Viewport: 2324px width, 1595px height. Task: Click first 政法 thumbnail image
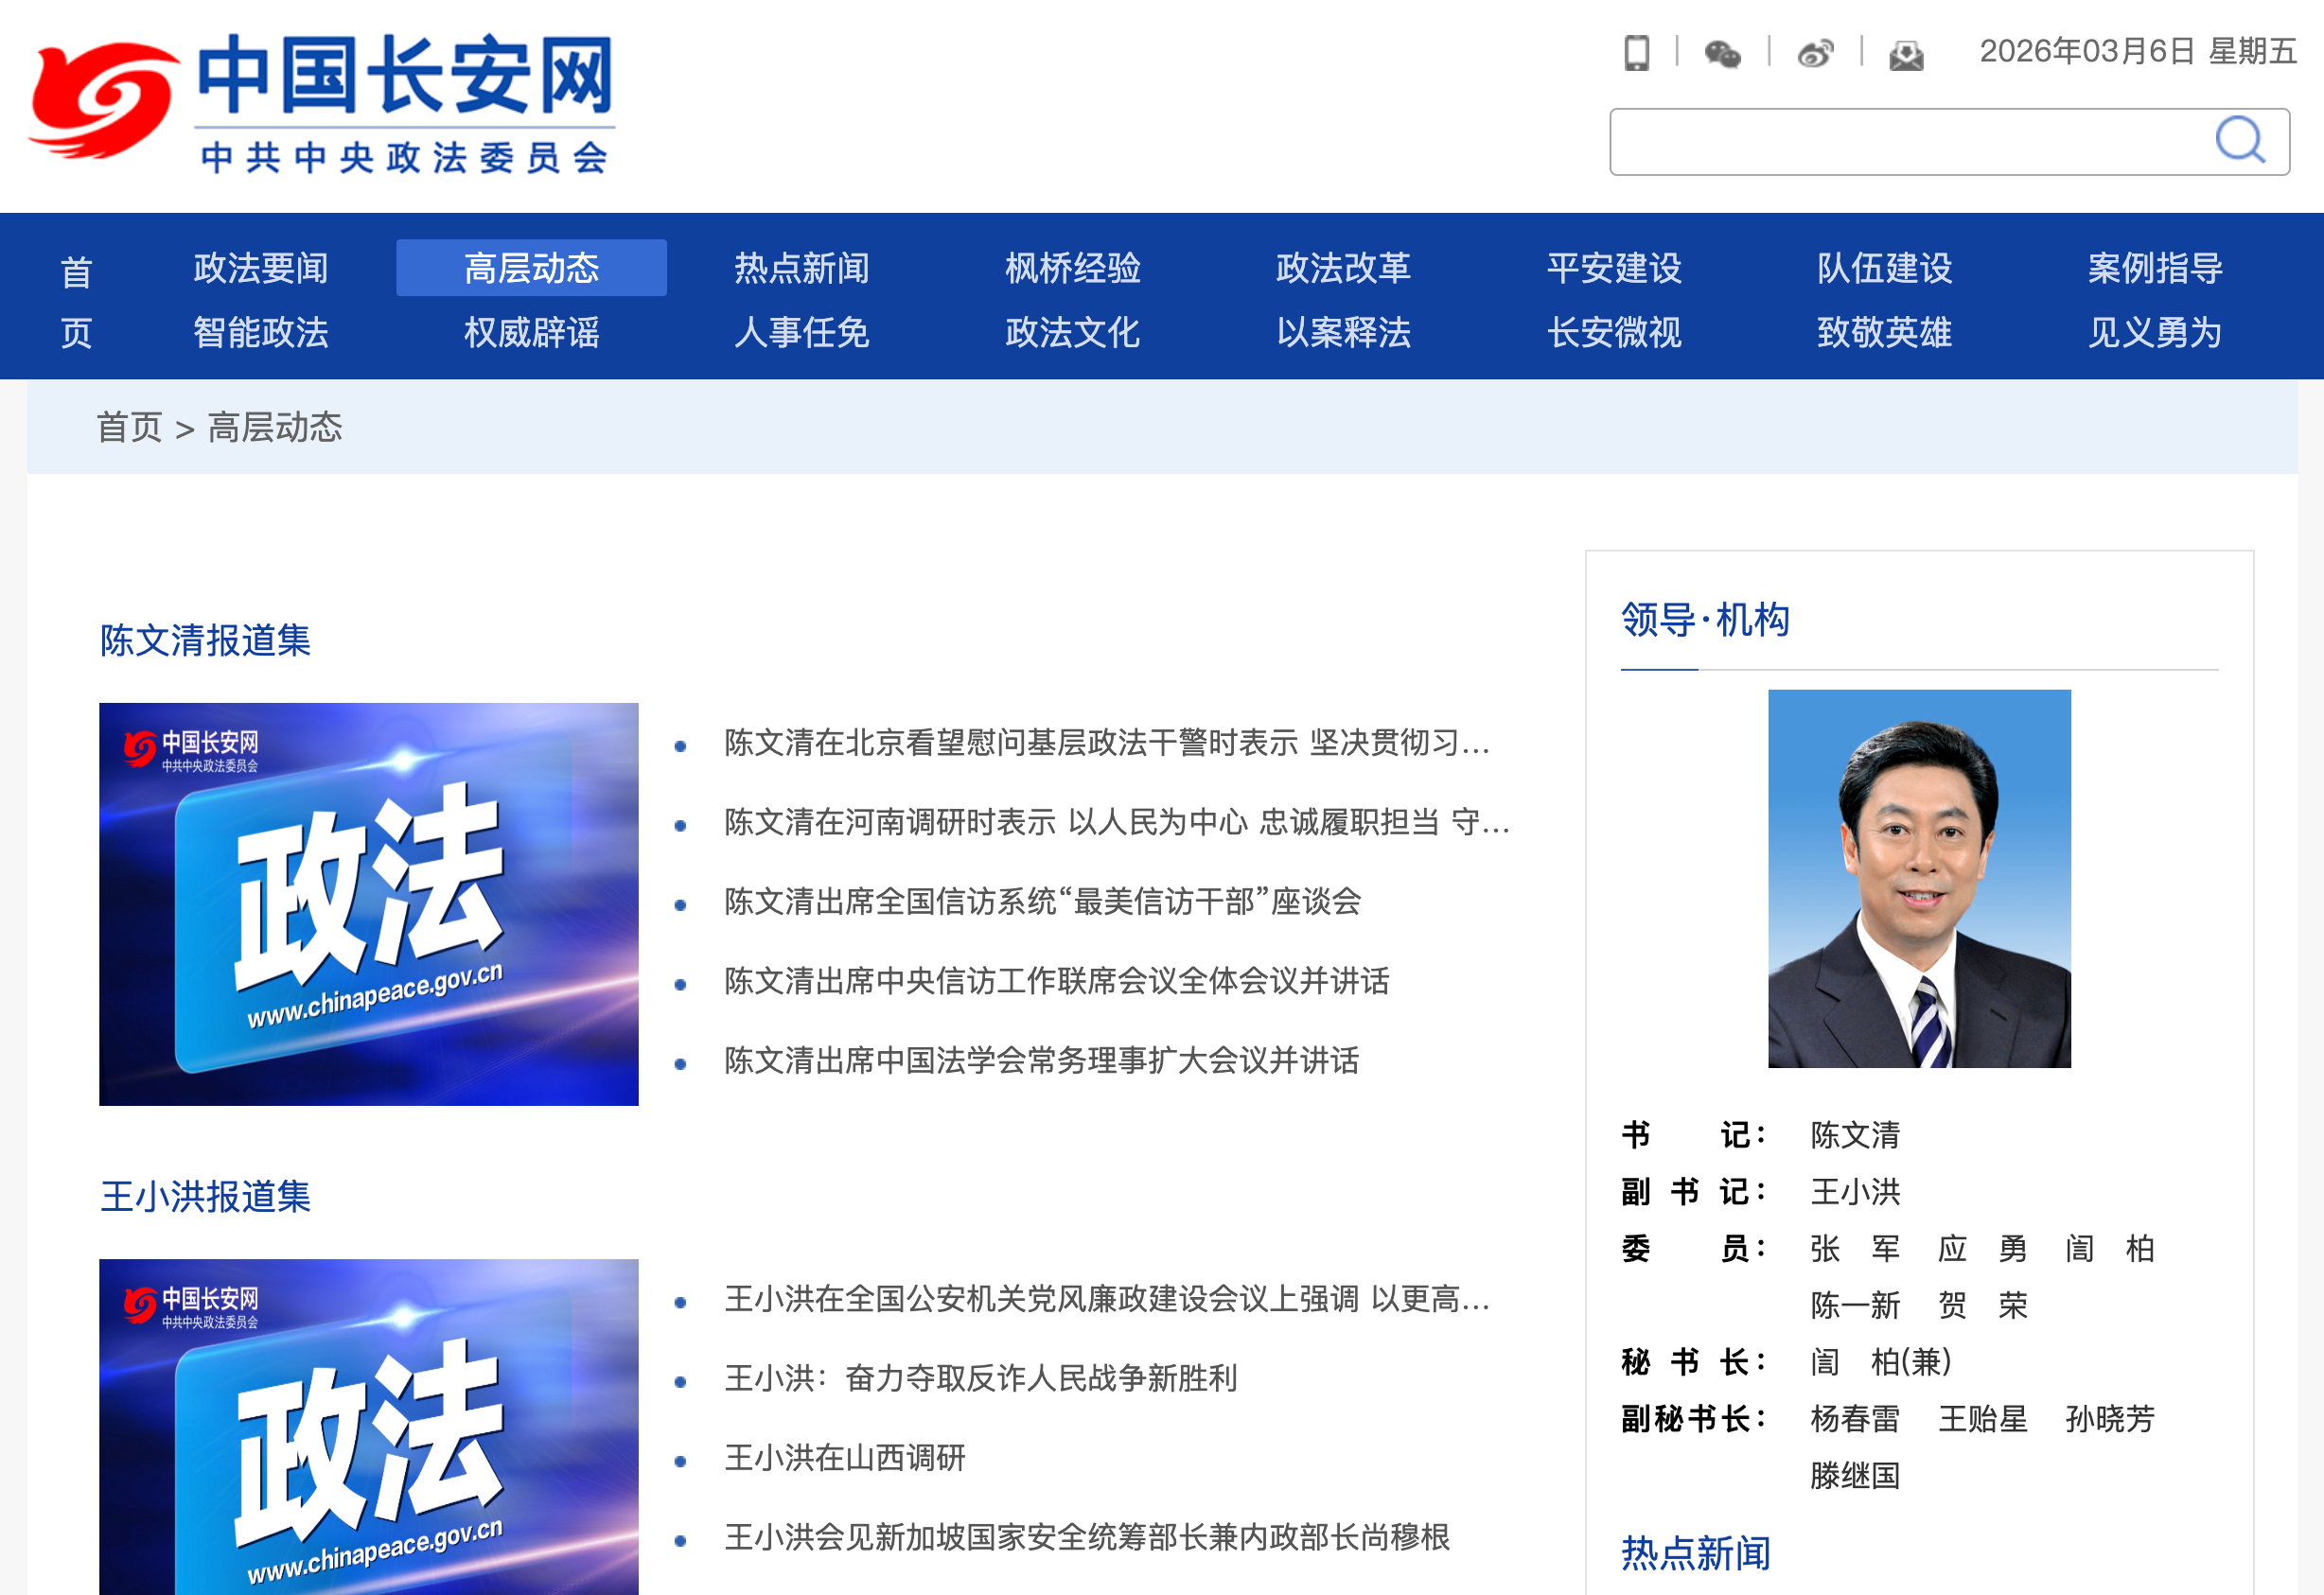click(368, 903)
